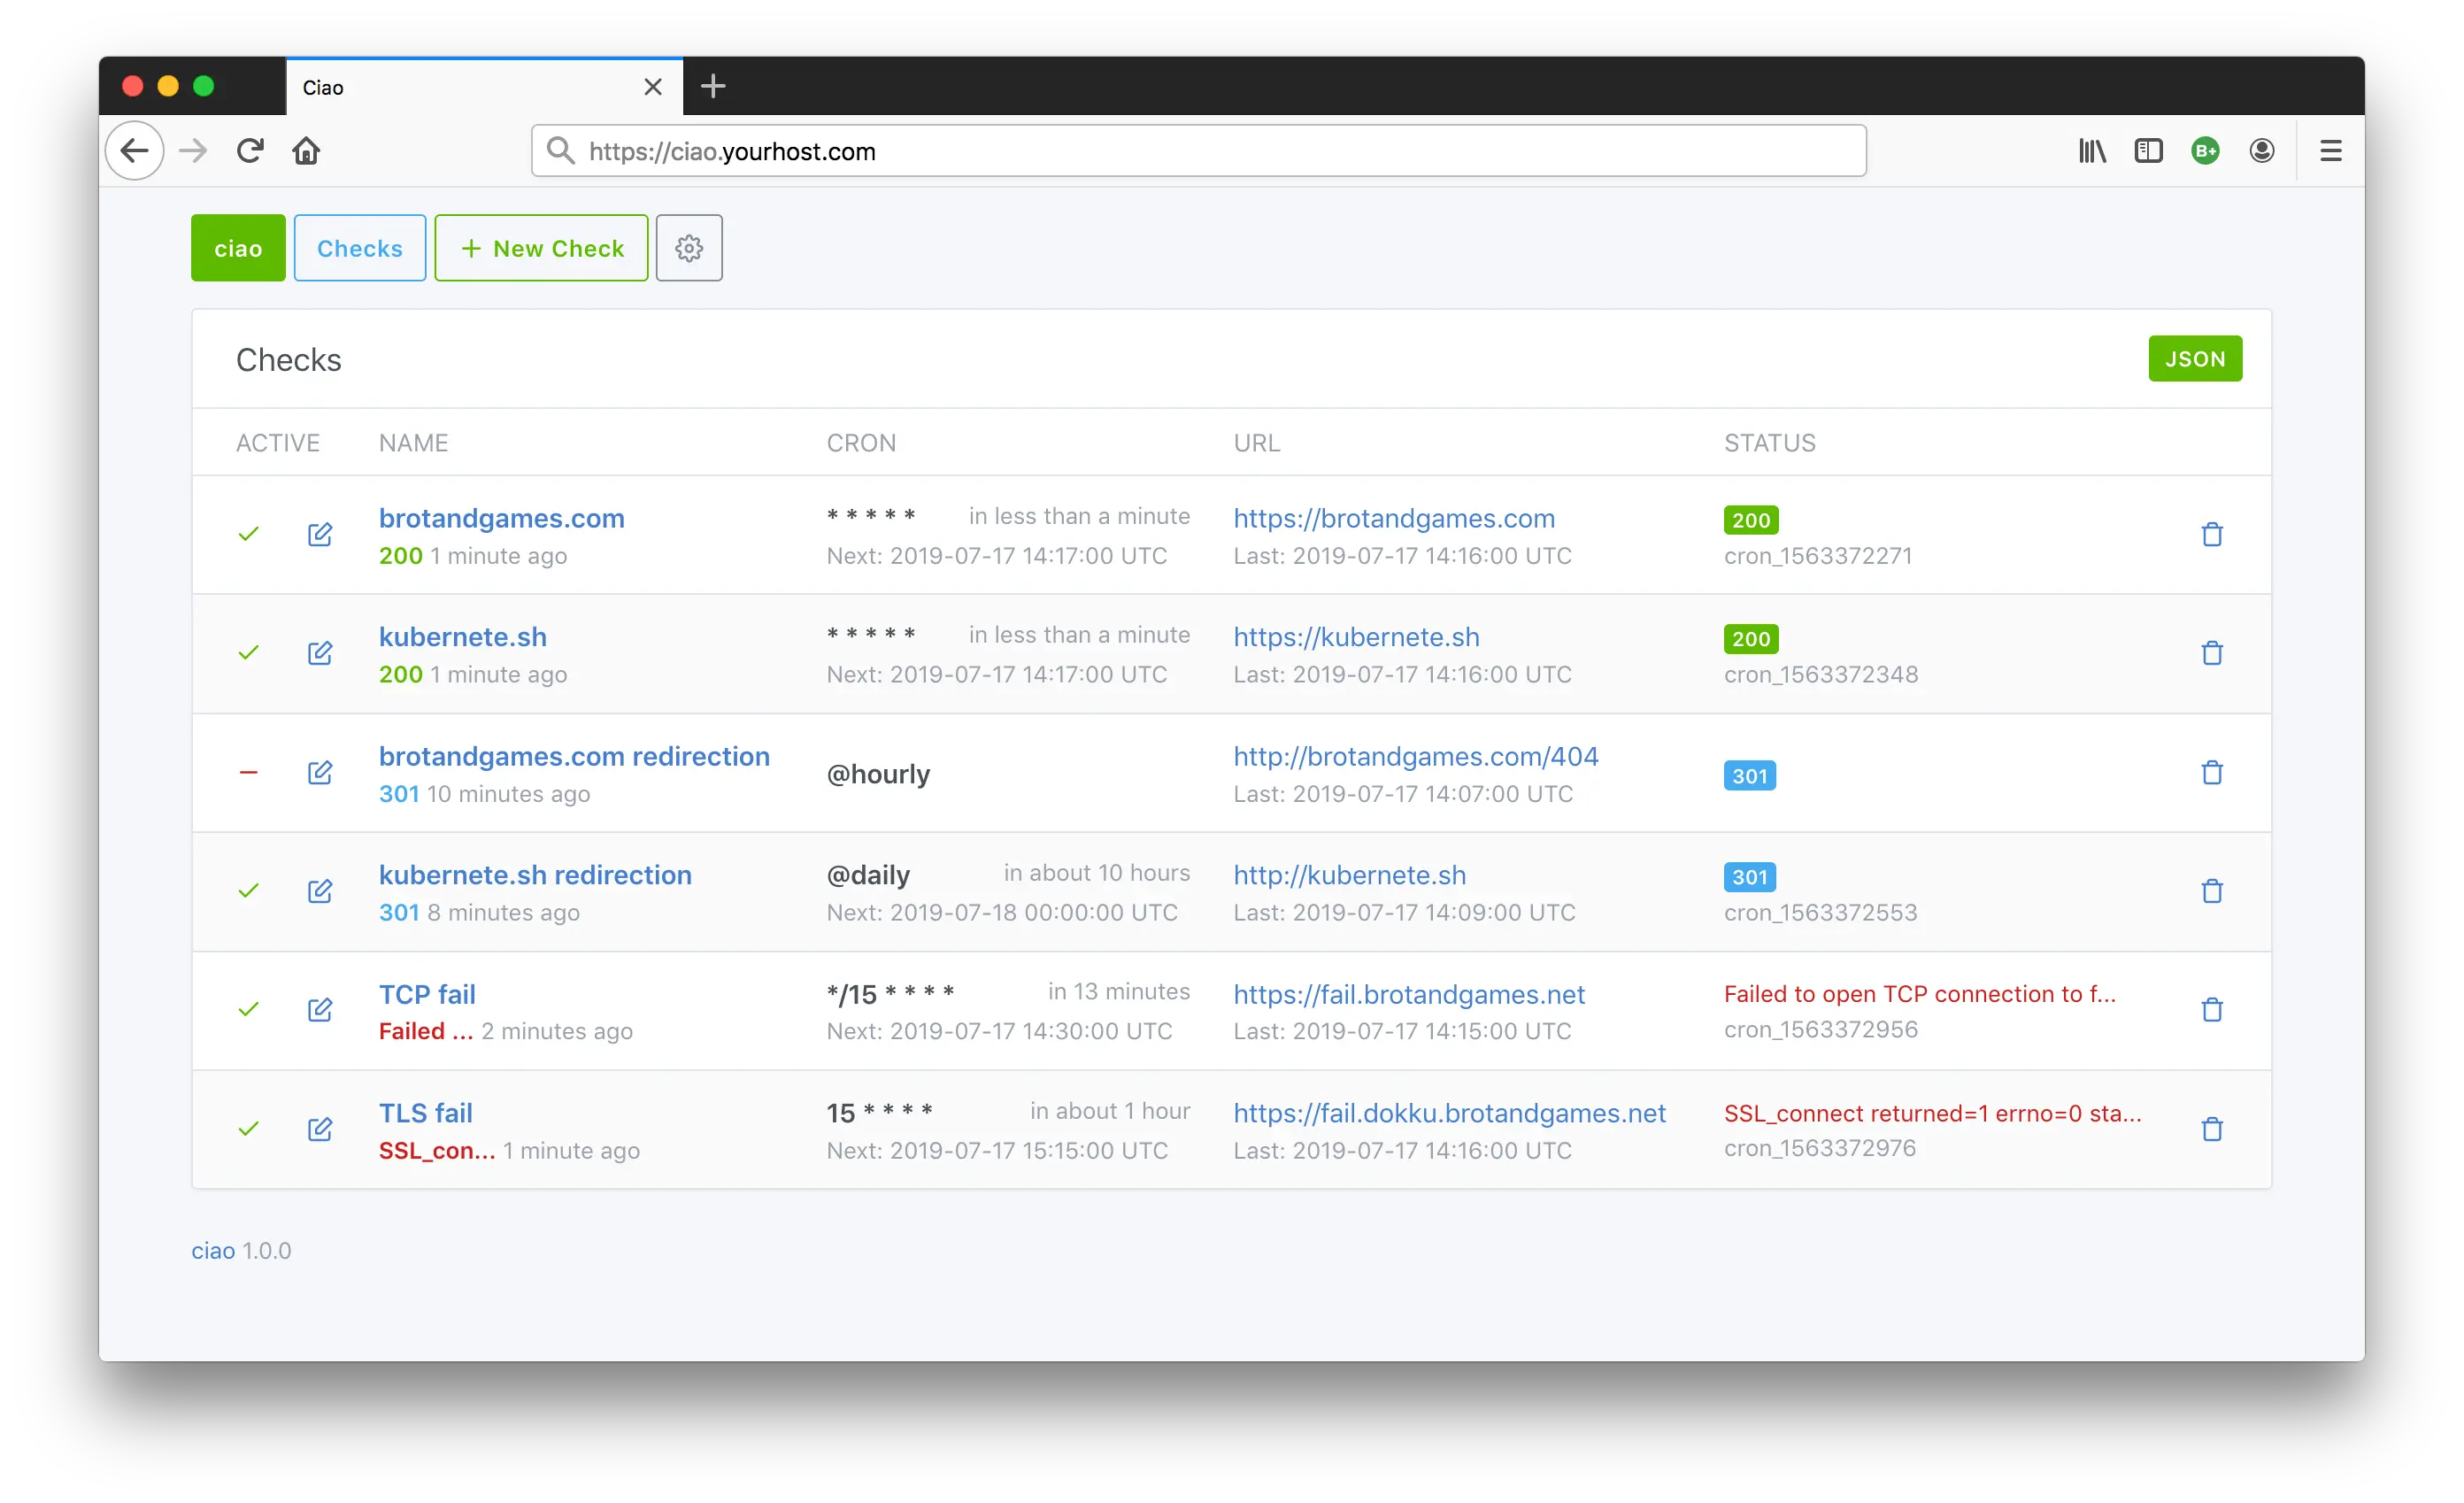Open the browser sidebar panel icon
The height and width of the screenshot is (1503, 2464).
2148,151
